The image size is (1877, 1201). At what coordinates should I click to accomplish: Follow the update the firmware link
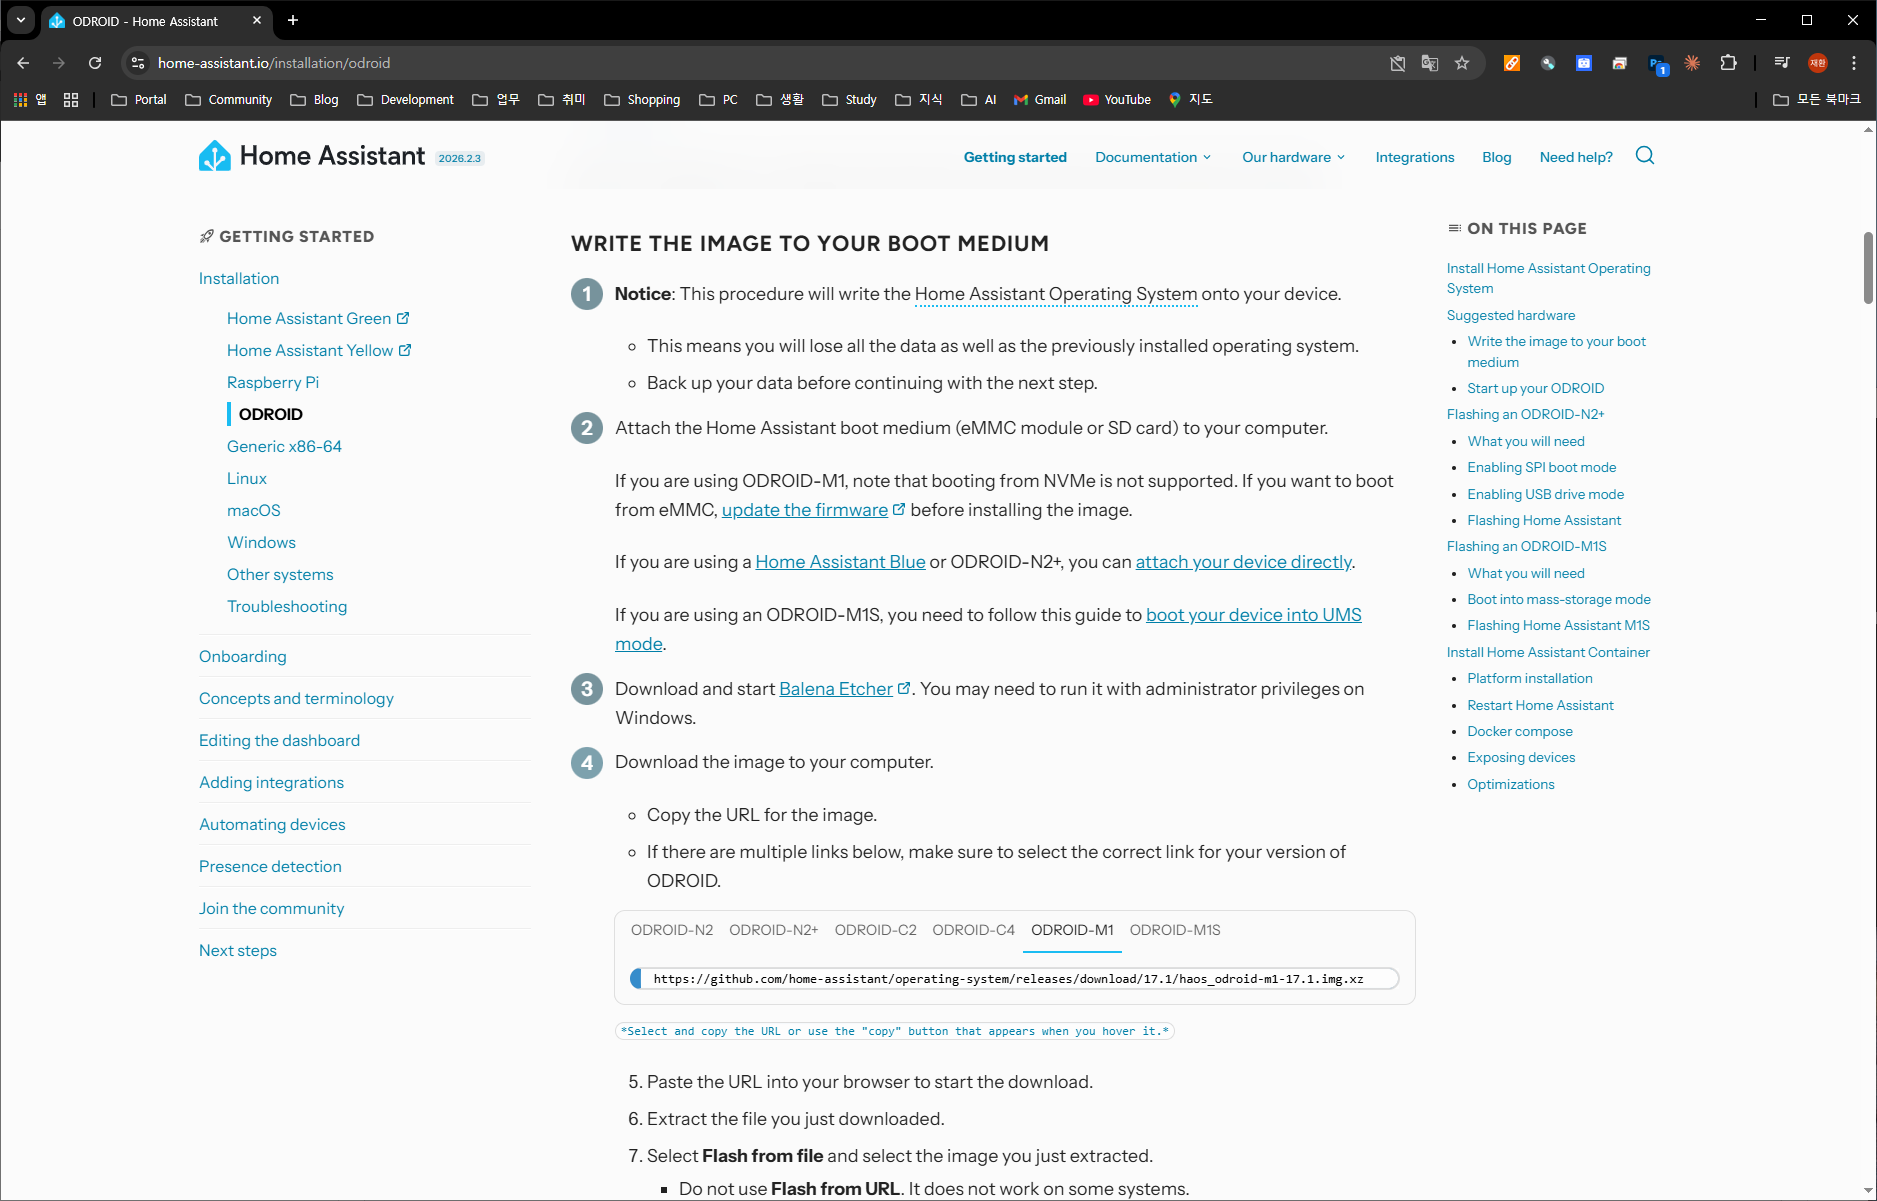(805, 510)
